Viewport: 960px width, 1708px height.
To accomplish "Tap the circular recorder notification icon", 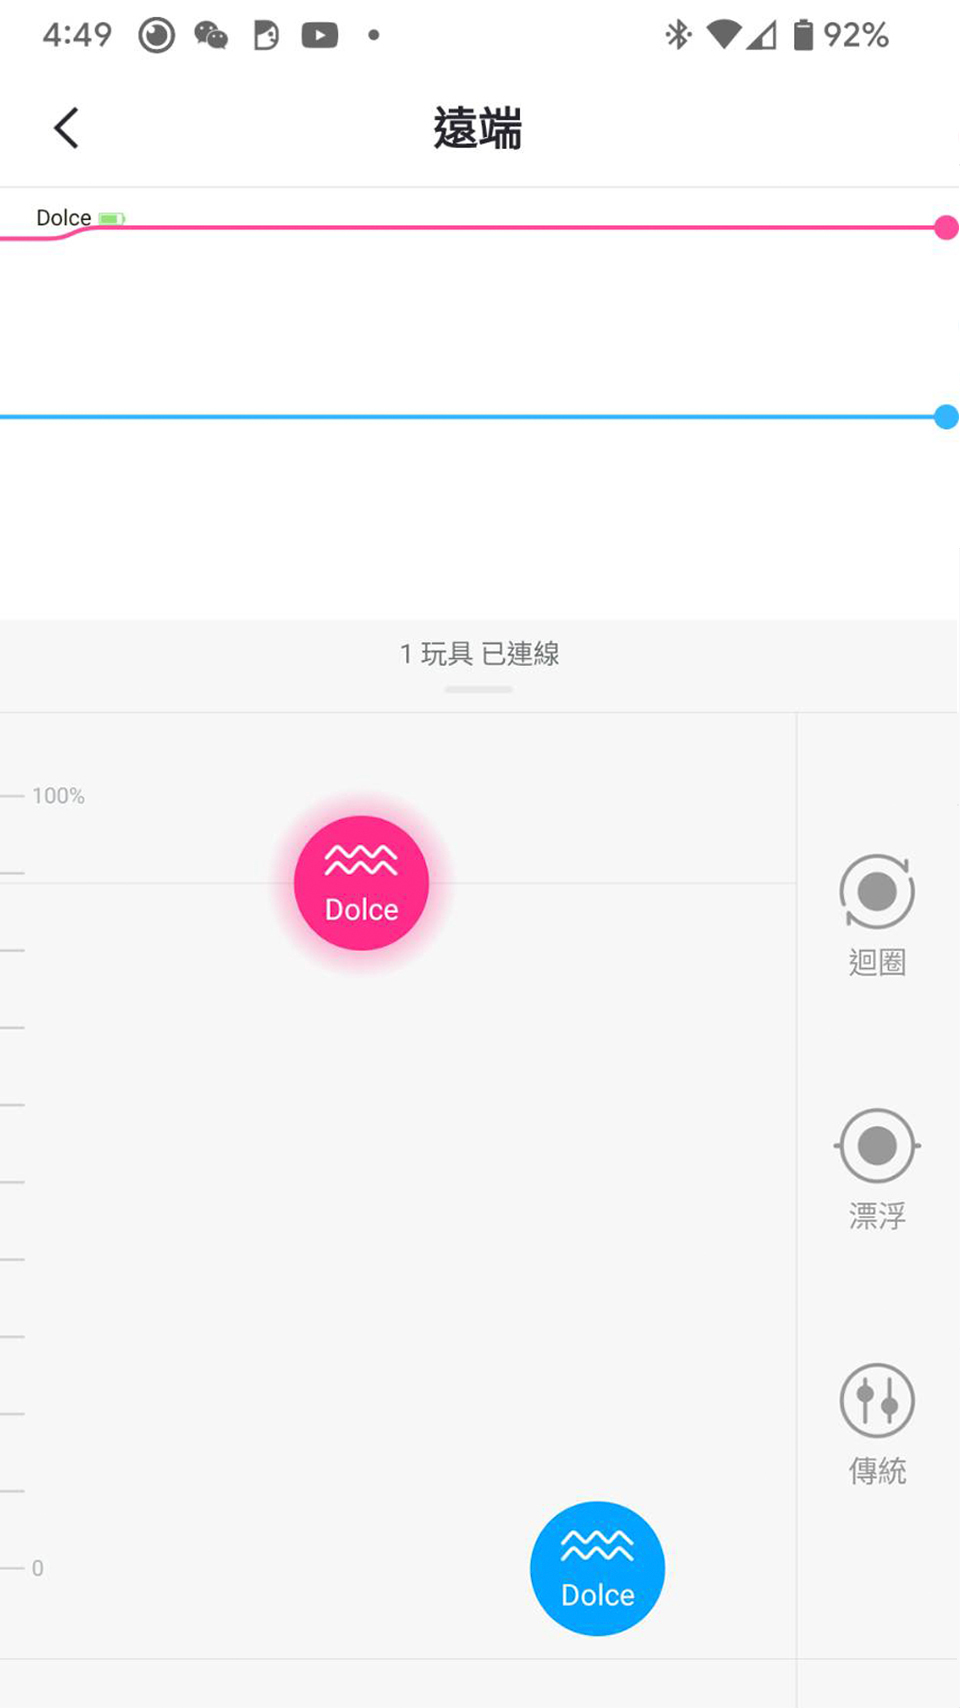I will click(x=156, y=36).
